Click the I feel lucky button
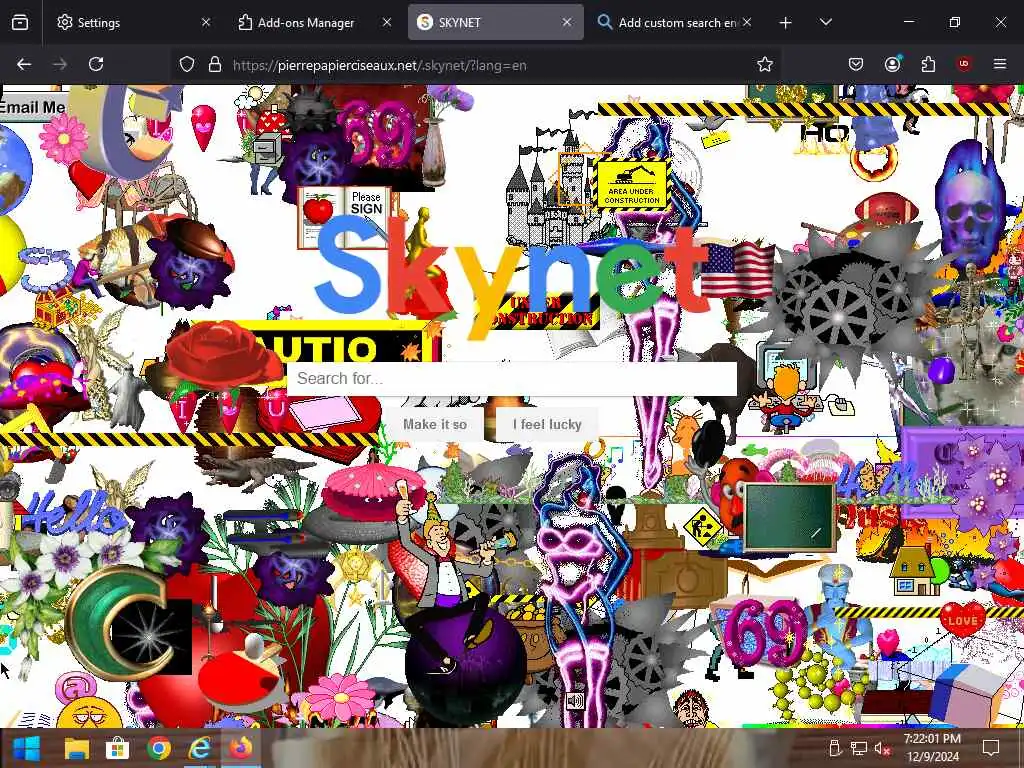 (547, 424)
